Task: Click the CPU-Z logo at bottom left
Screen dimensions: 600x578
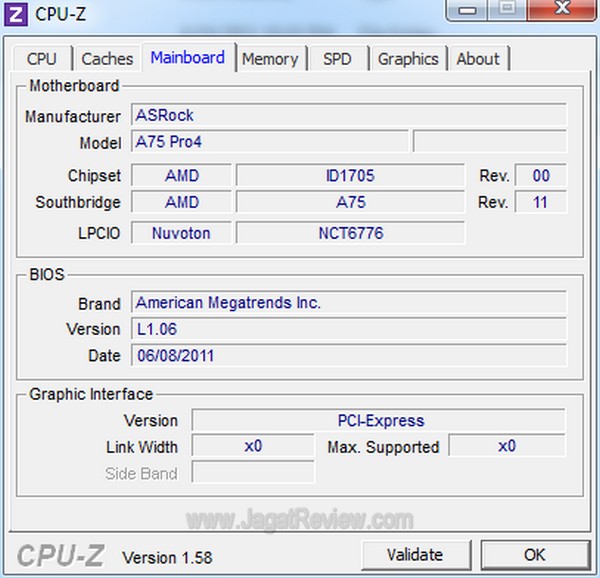Action: pos(60,555)
